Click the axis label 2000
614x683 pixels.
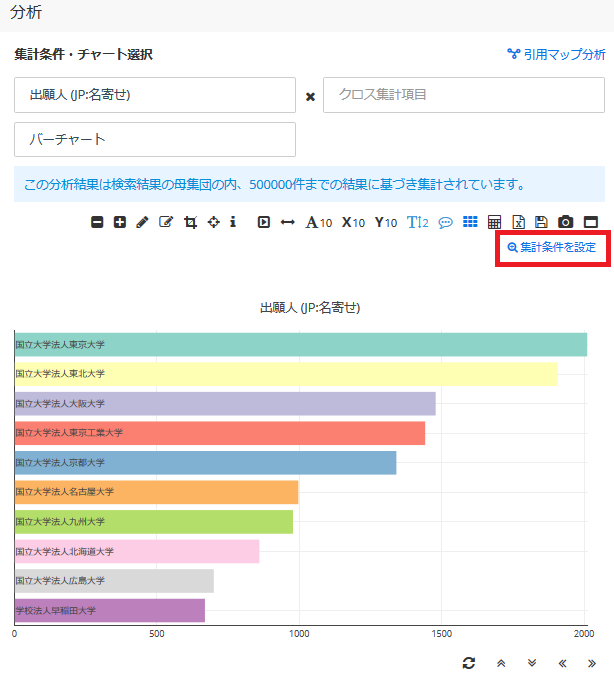tap(584, 634)
